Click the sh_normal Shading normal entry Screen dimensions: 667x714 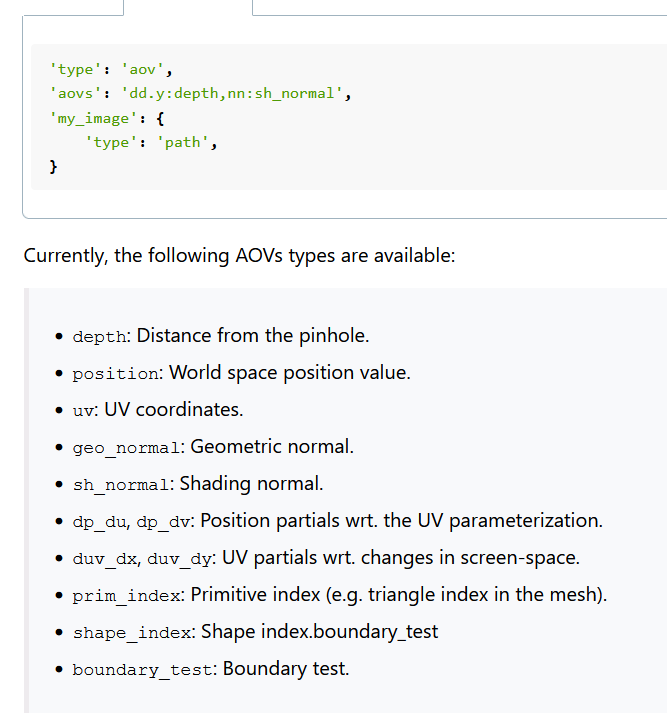(x=198, y=484)
